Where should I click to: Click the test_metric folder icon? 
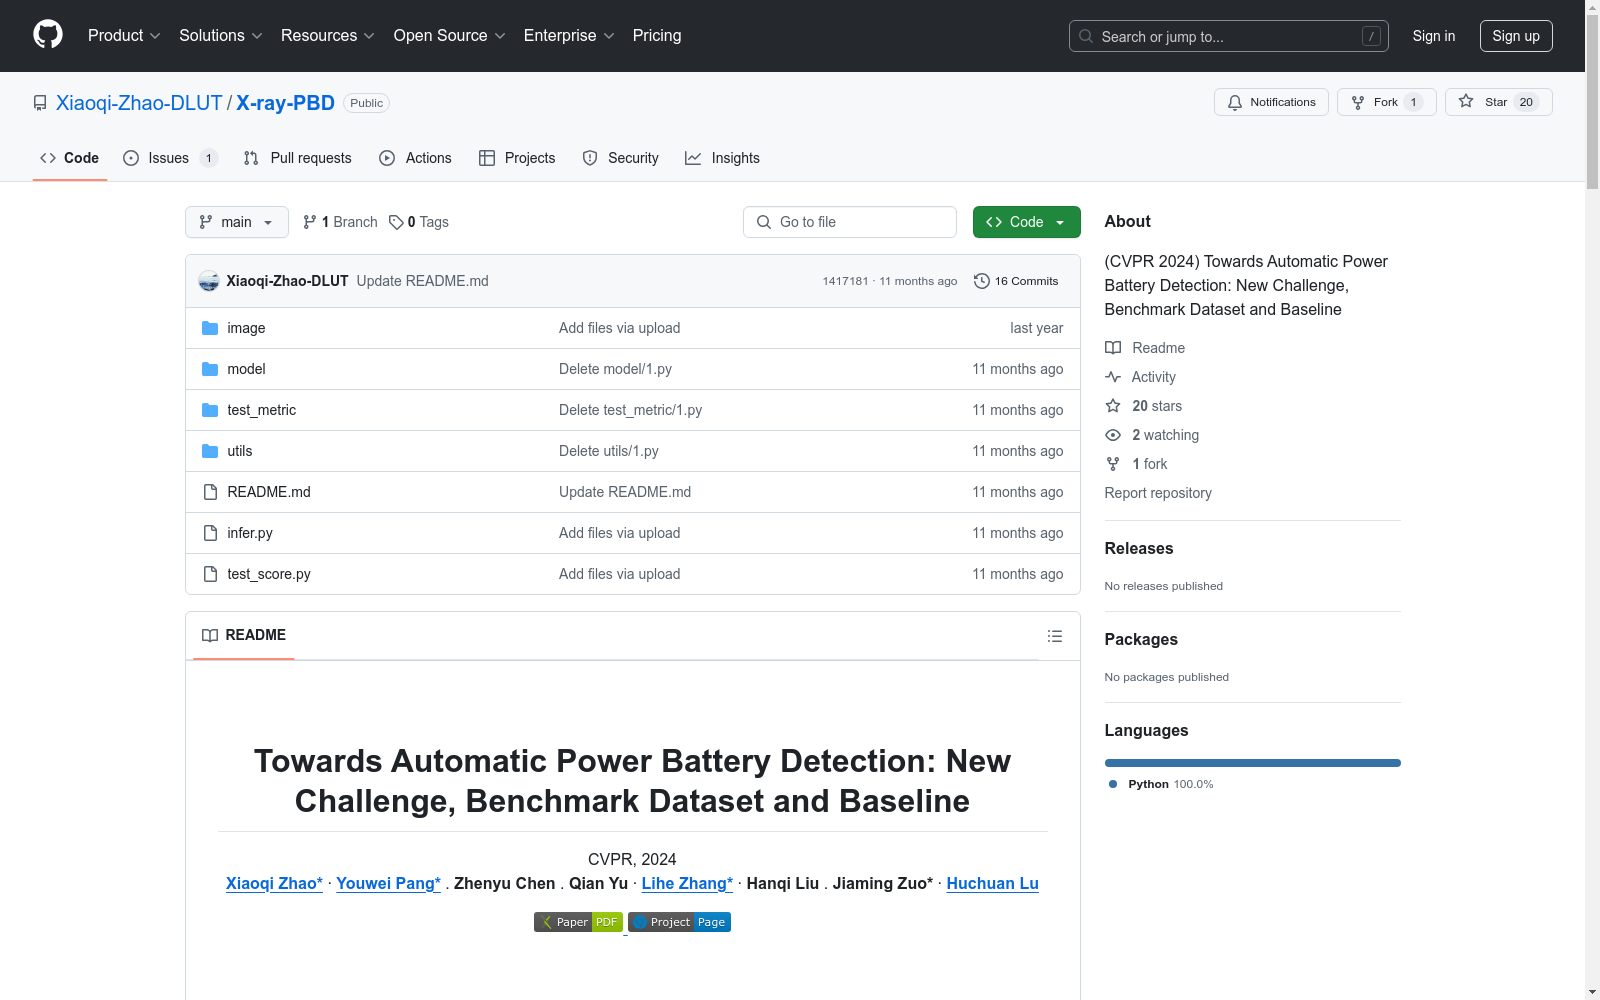point(210,410)
